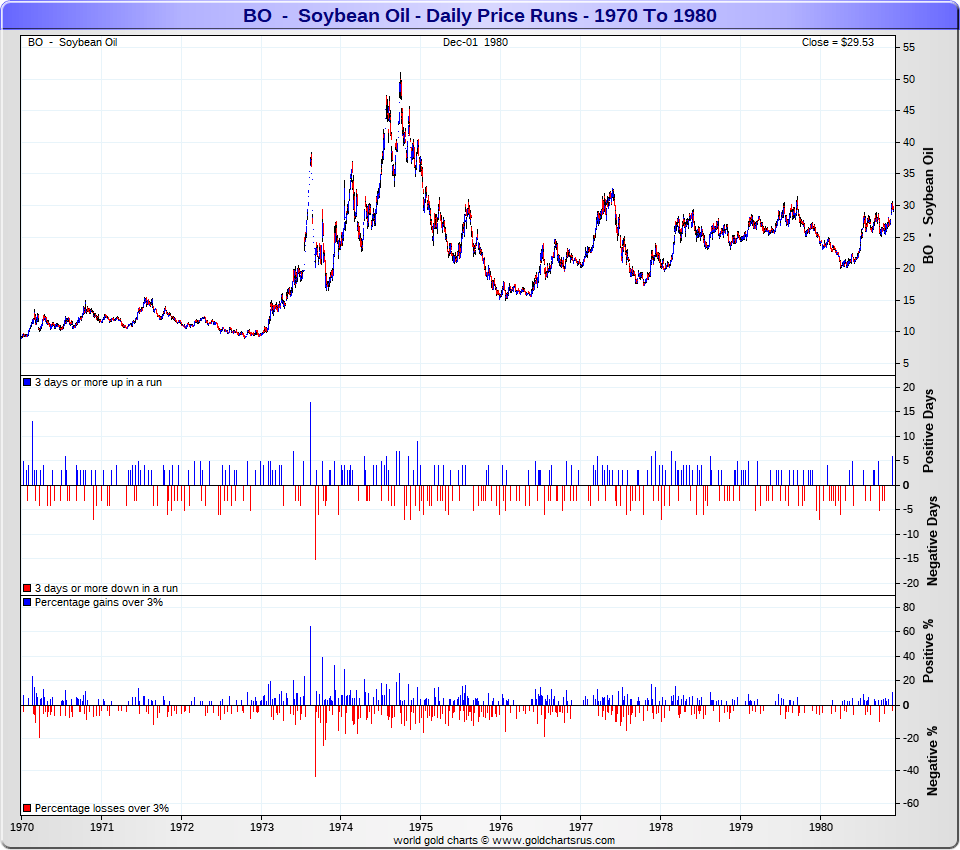Click the 50 tick on the price axis
960x850 pixels.
909,79
